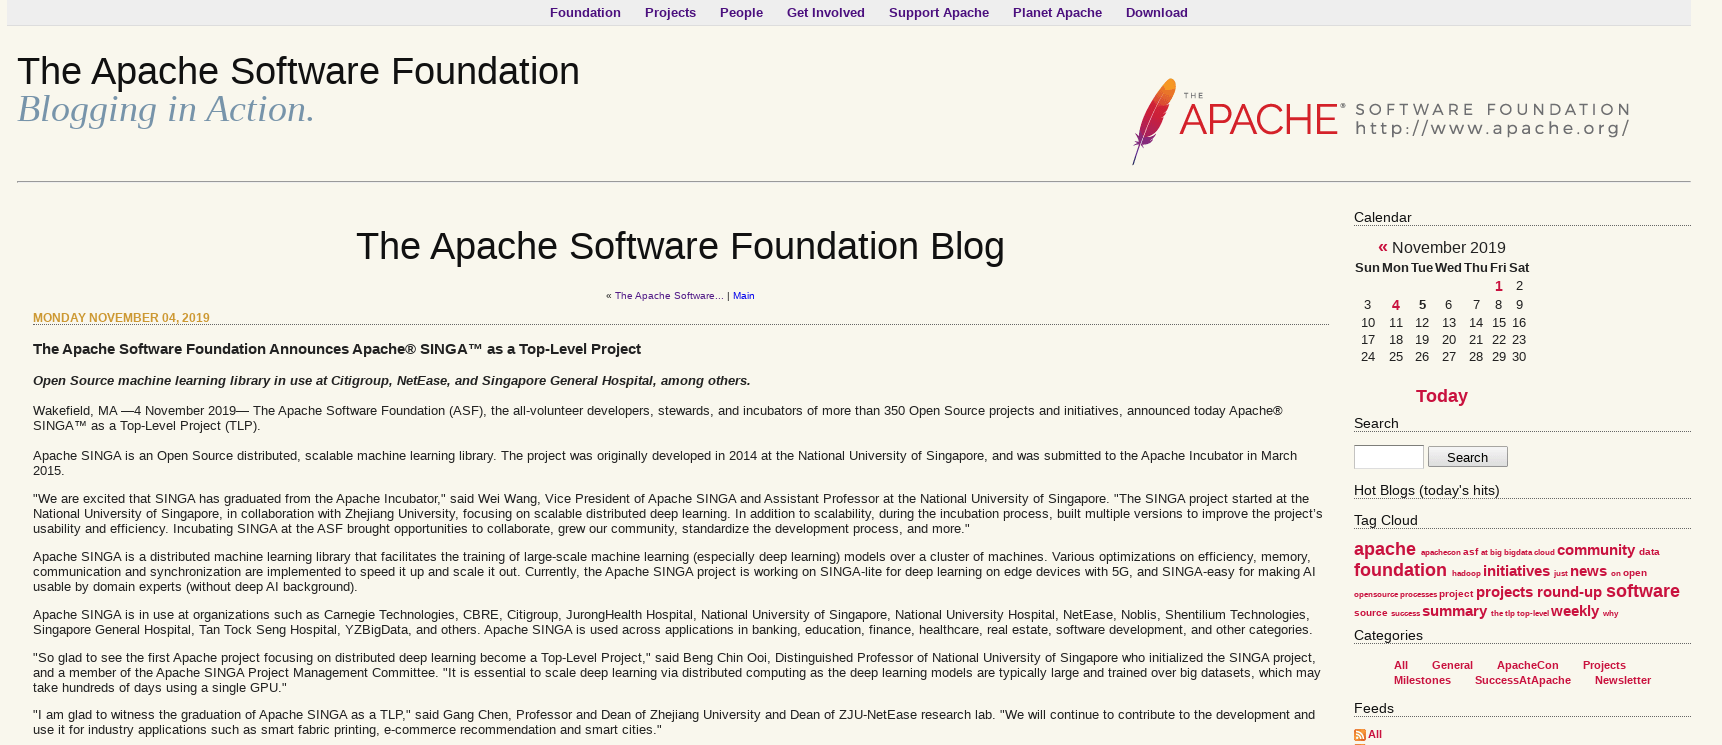Open the All feed link
The width and height of the screenshot is (1722, 745).
1375,734
